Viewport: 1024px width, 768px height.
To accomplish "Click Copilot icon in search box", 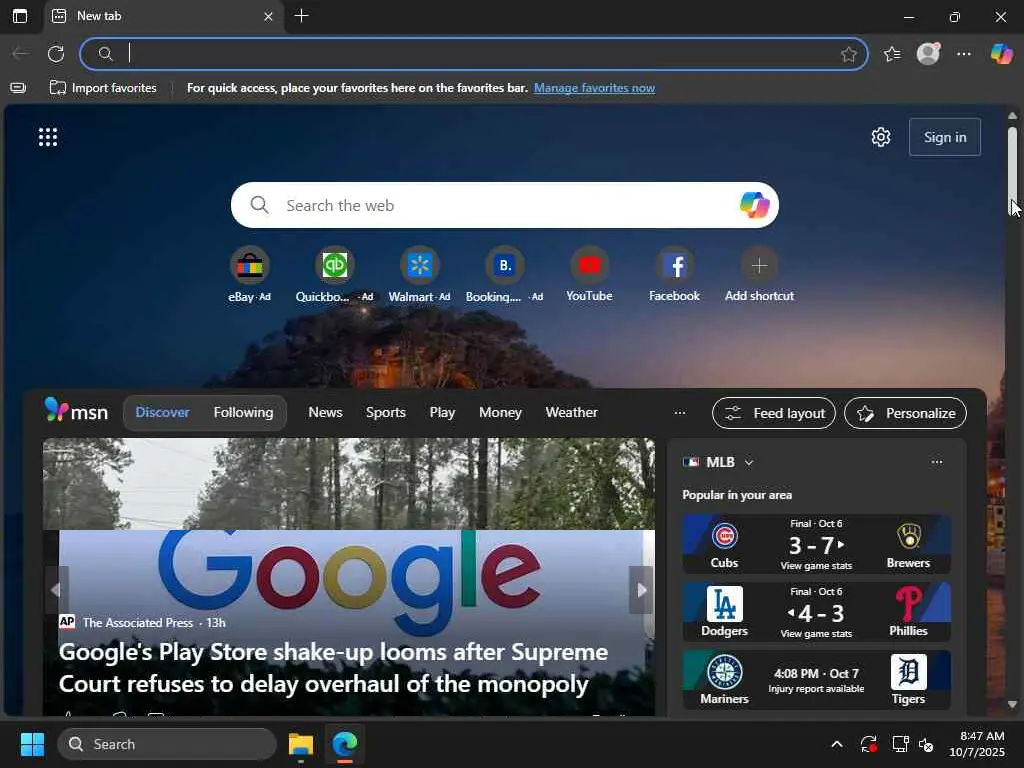I will point(754,205).
